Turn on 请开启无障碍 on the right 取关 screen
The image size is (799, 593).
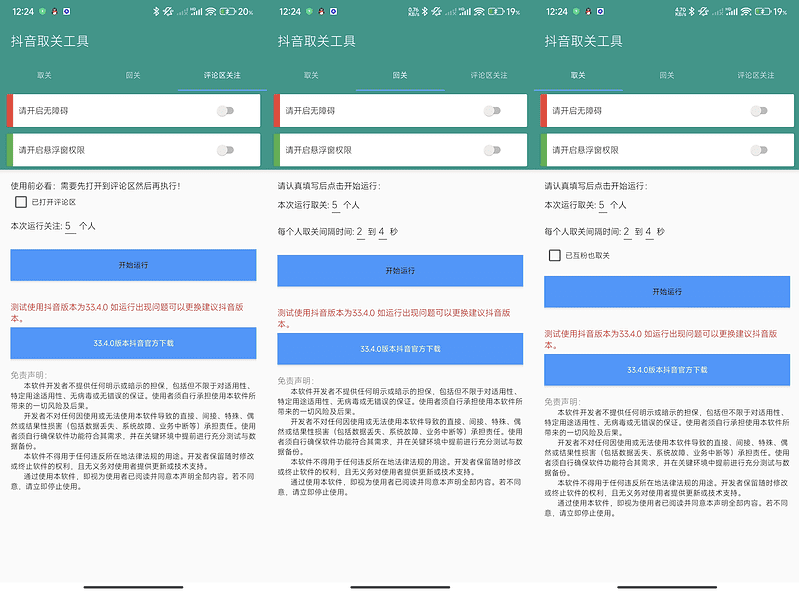[759, 110]
